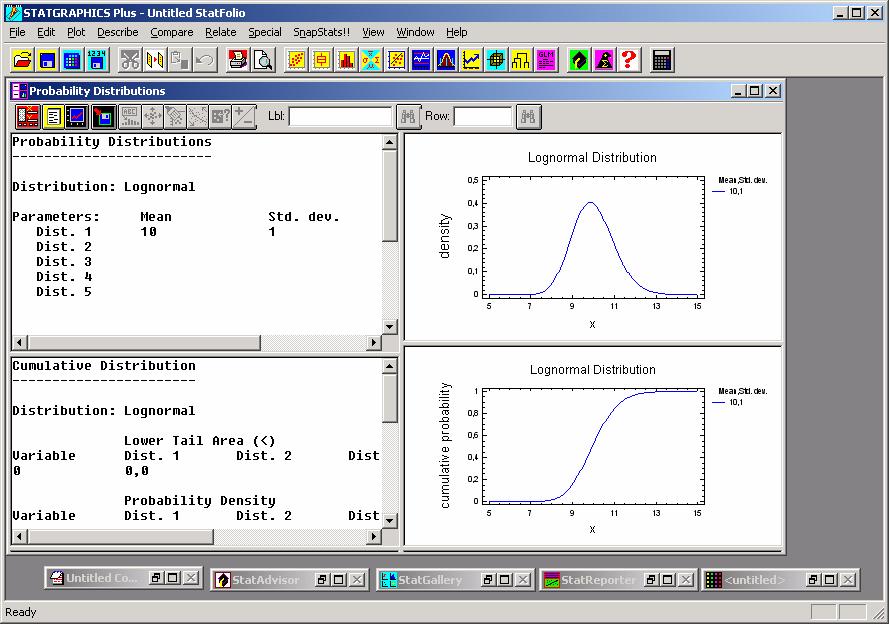Viewport: 889px width, 624px height.
Task: Open the blue time series icon
Action: (421, 60)
